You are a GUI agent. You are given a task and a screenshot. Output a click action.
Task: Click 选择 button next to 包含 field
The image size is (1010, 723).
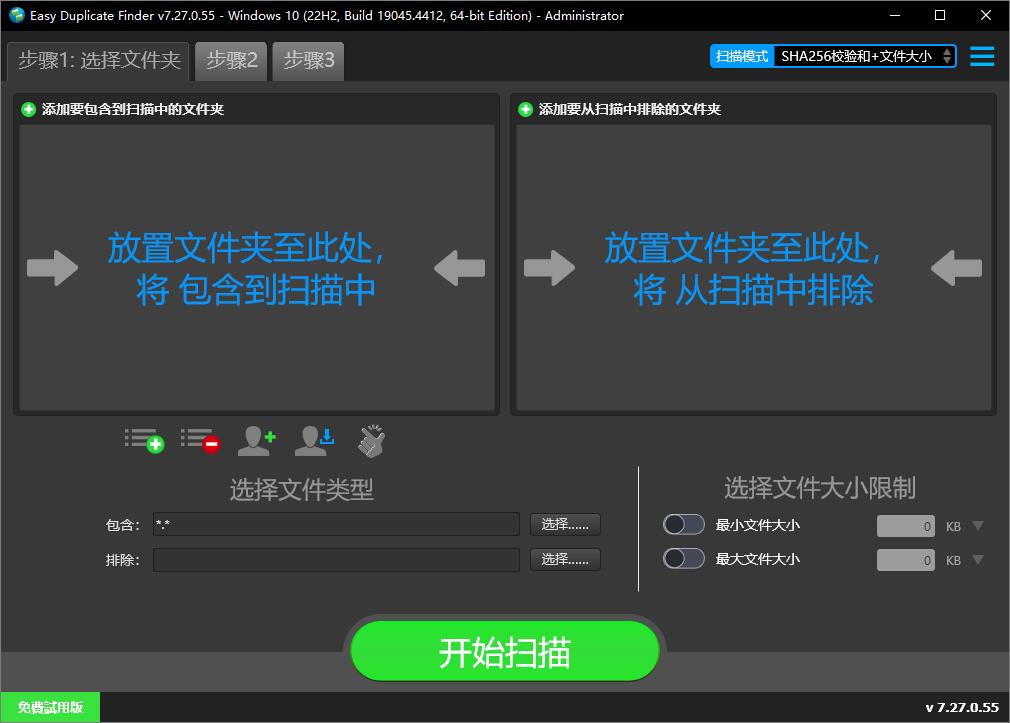pyautogui.click(x=565, y=524)
